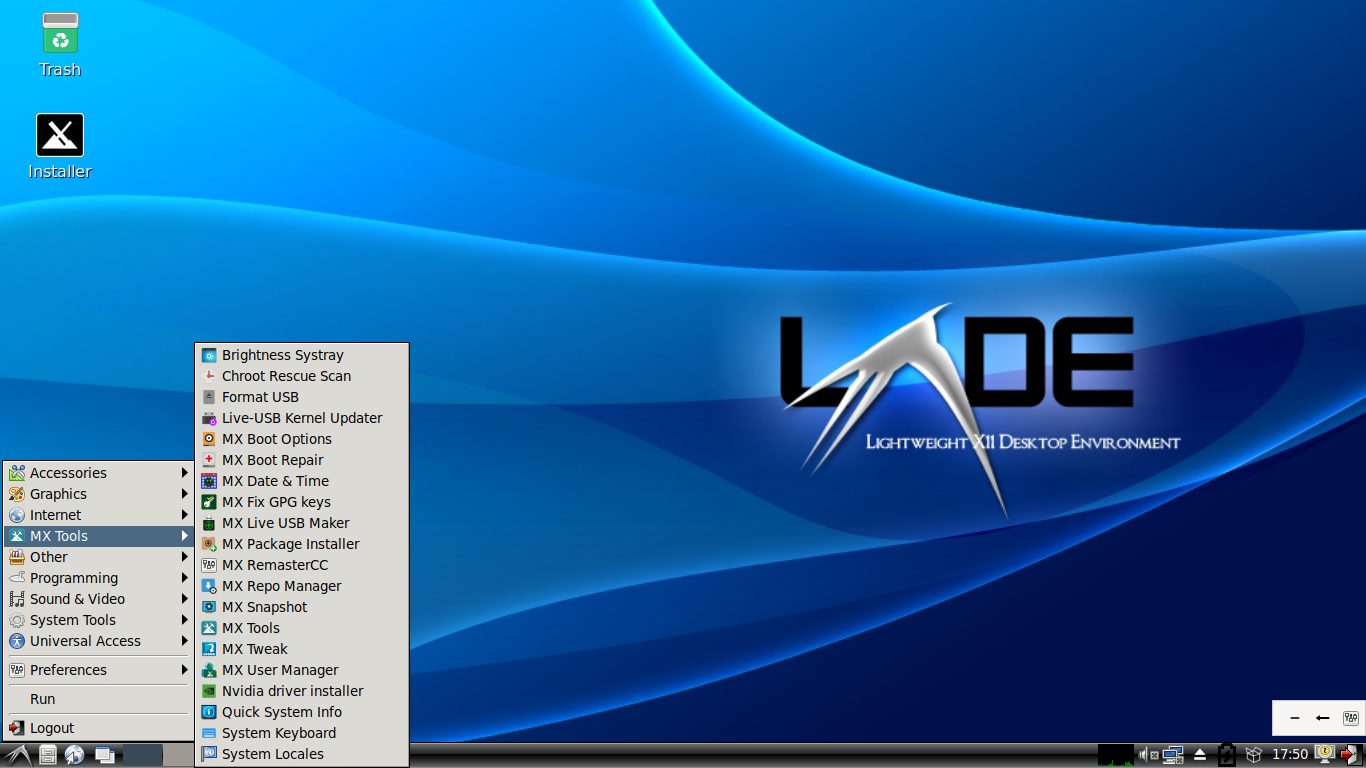This screenshot has width=1366, height=768.
Task: Click the screen lock monitor icon
Action: (x=1325, y=753)
